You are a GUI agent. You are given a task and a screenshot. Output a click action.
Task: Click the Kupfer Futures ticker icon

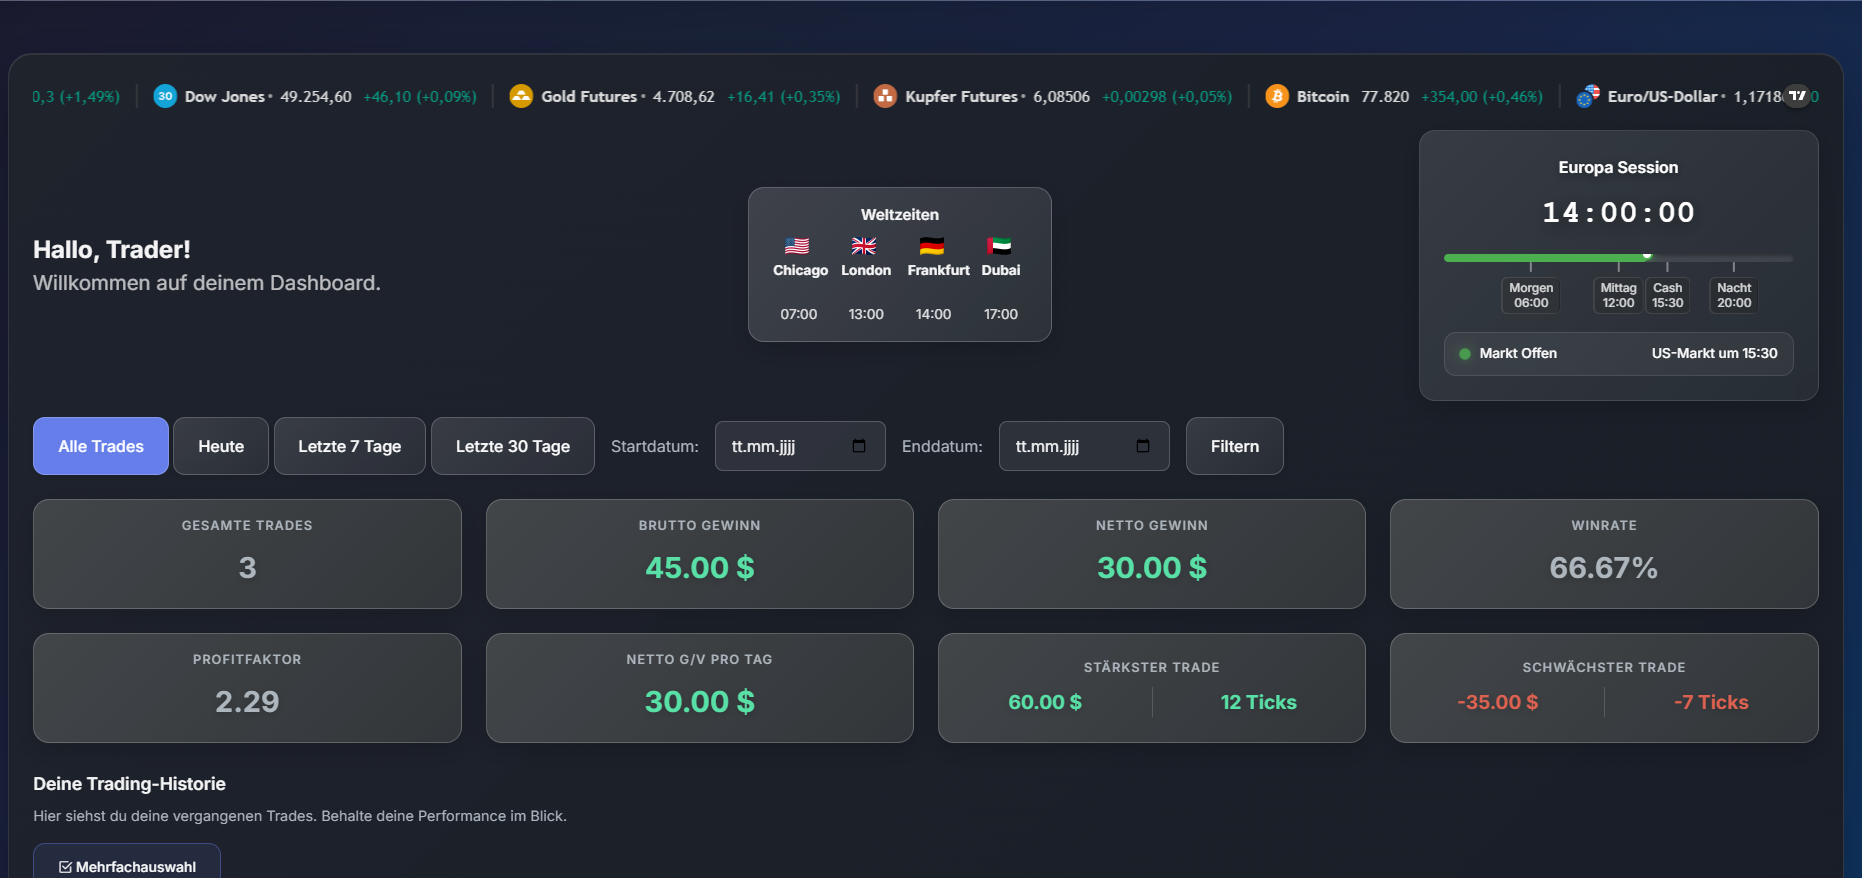[x=885, y=96]
